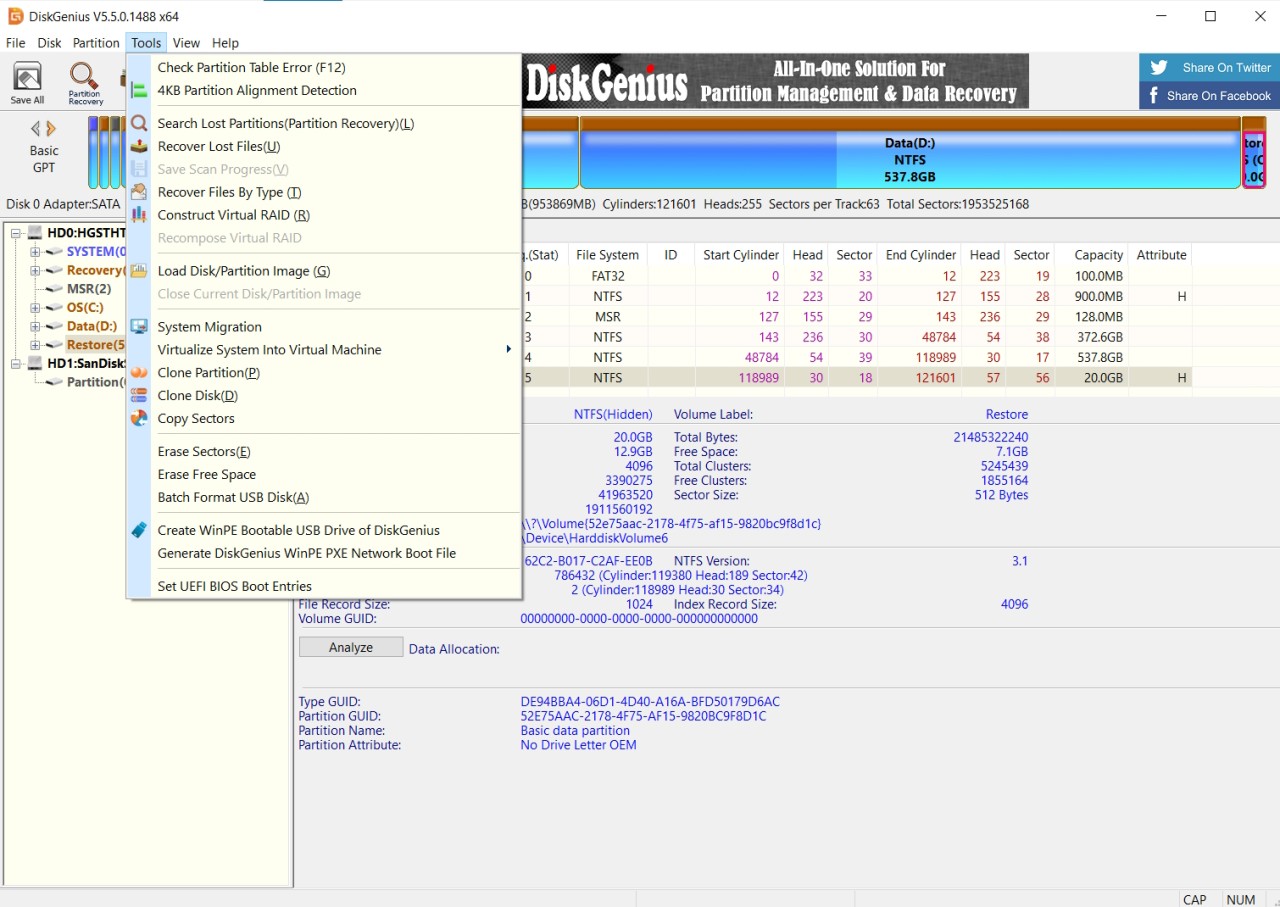This screenshot has height=907, width=1280.
Task: Choose Check Partition Table Error (F12)
Action: click(324, 68)
